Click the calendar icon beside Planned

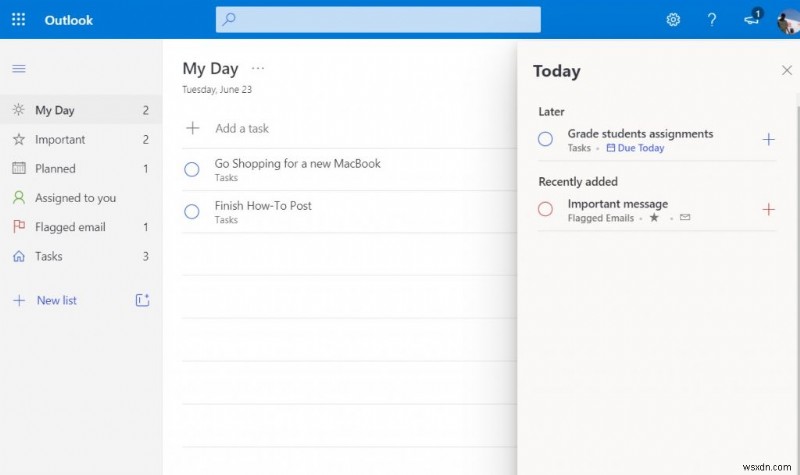click(19, 168)
